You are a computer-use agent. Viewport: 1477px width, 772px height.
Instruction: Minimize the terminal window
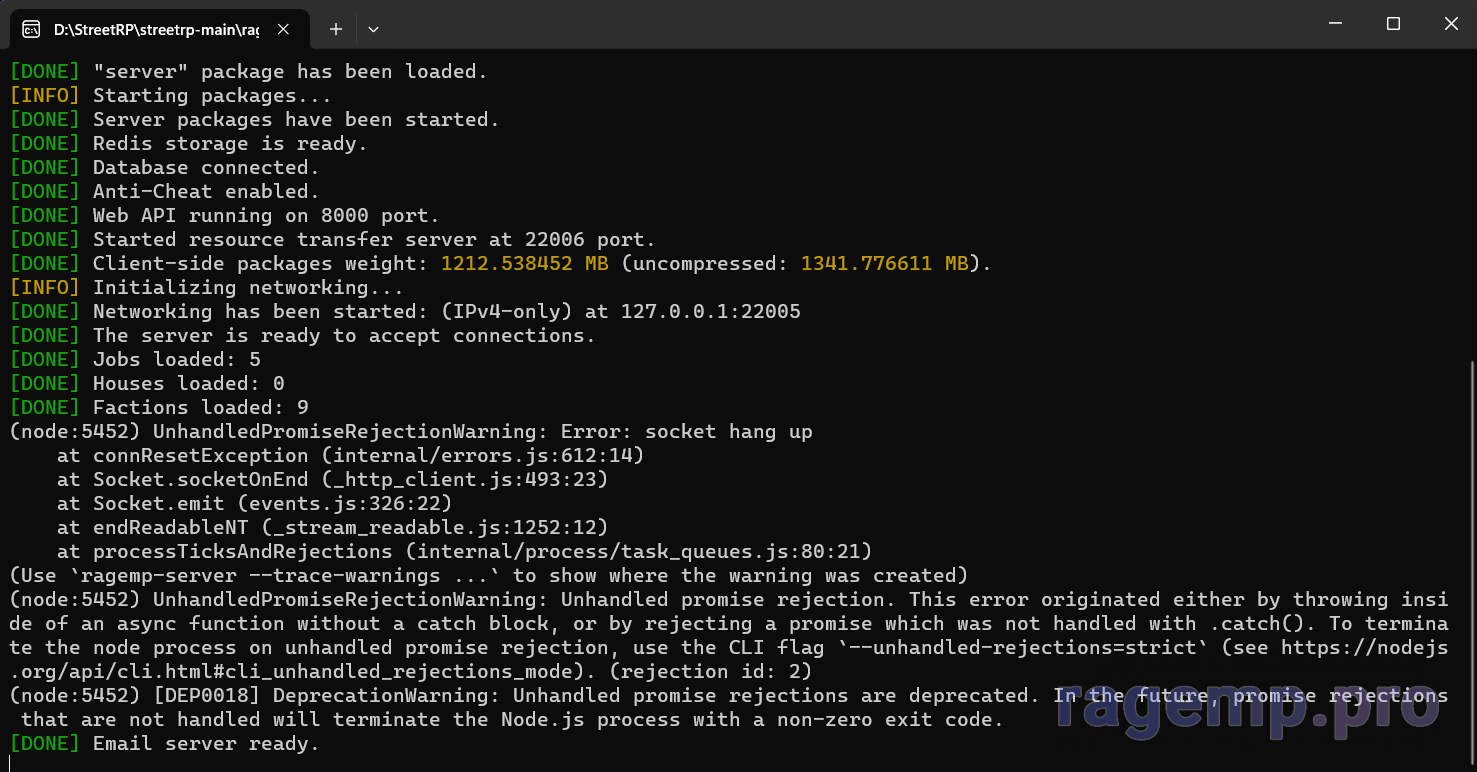pos(1335,24)
